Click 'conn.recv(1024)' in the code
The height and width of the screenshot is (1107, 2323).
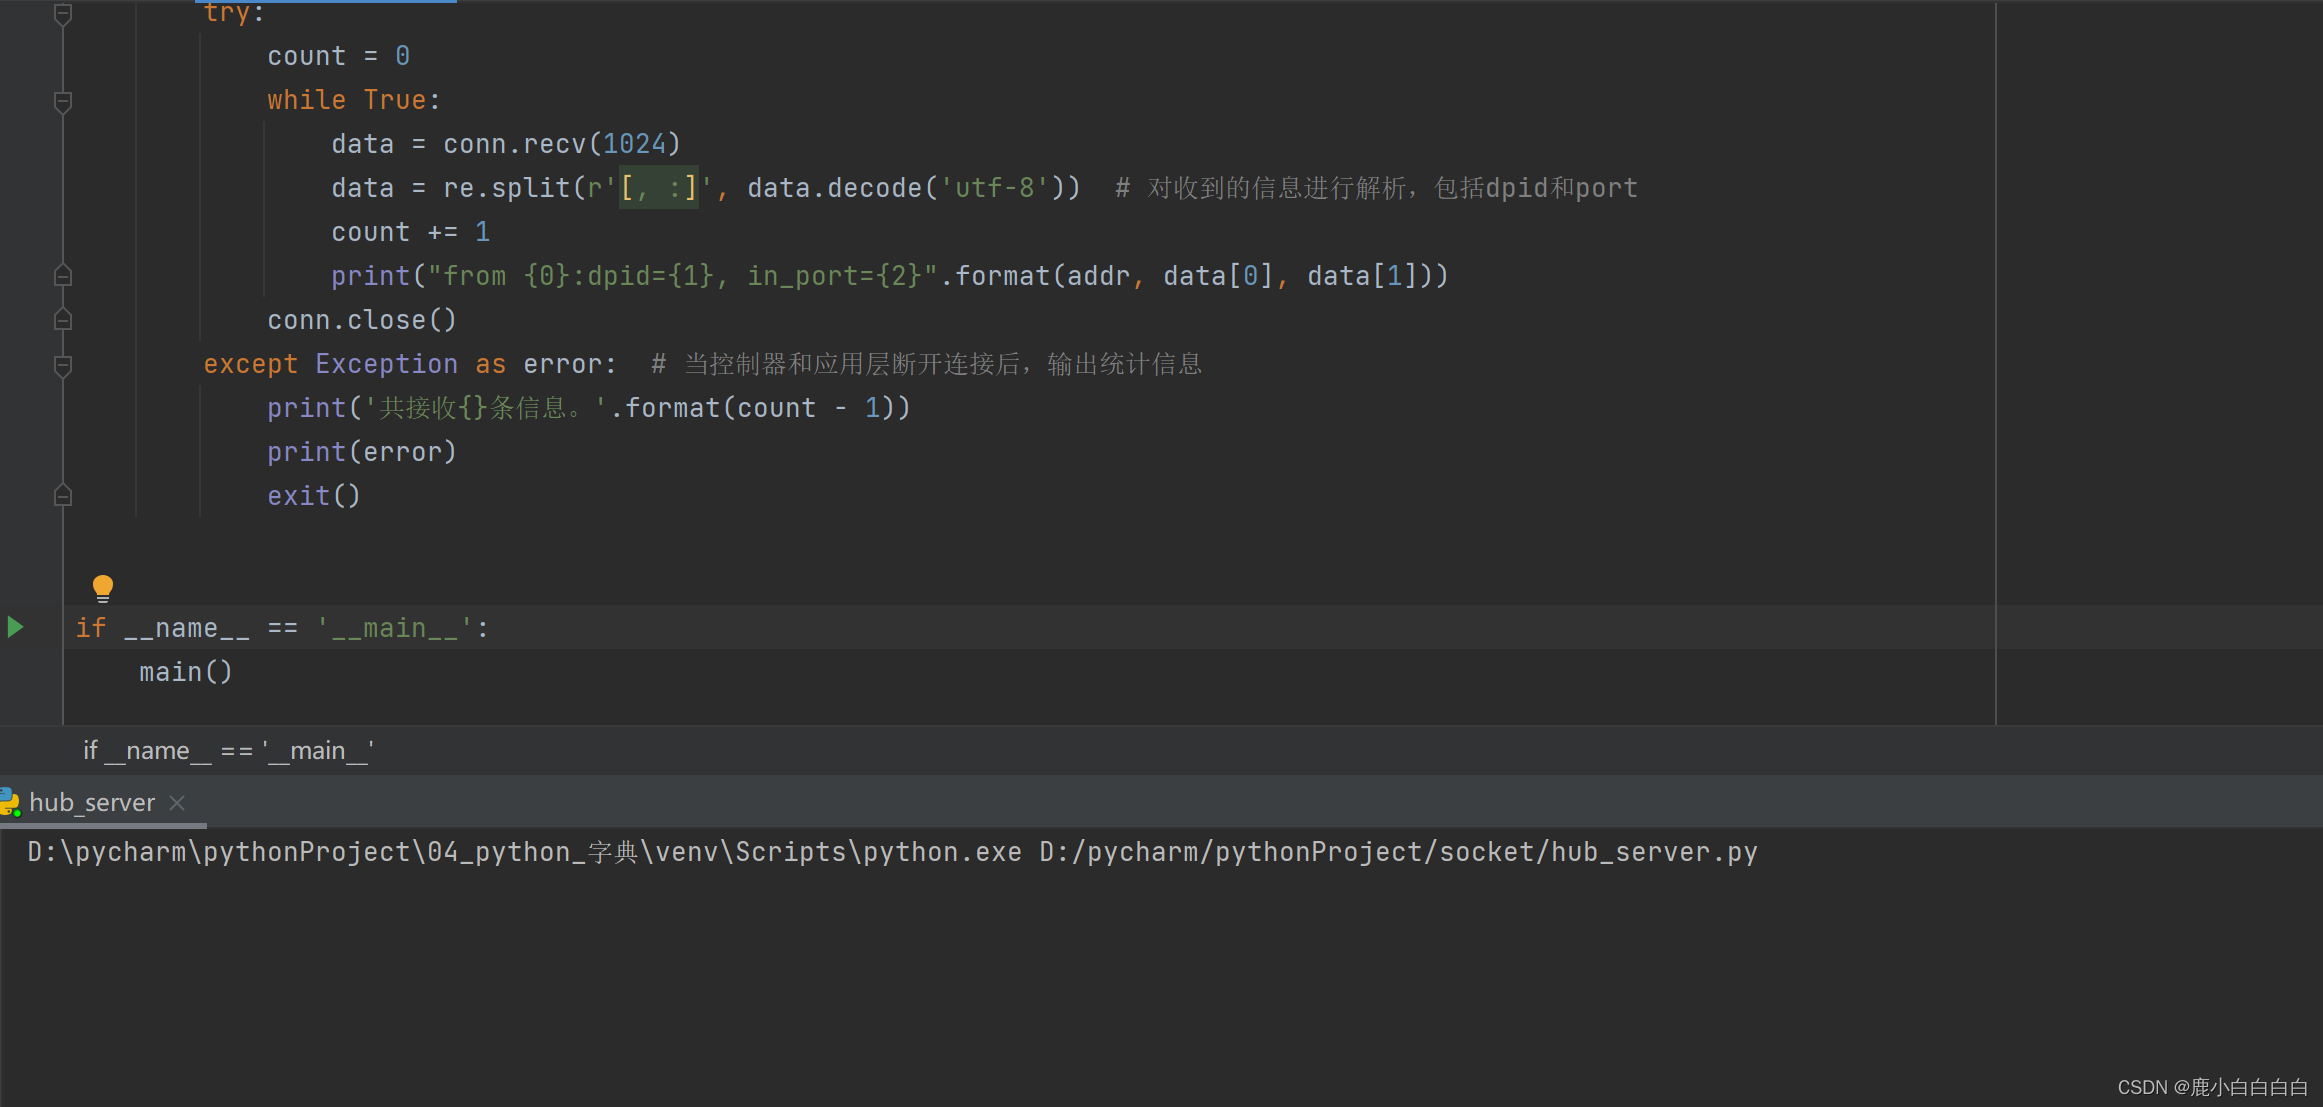tap(562, 144)
